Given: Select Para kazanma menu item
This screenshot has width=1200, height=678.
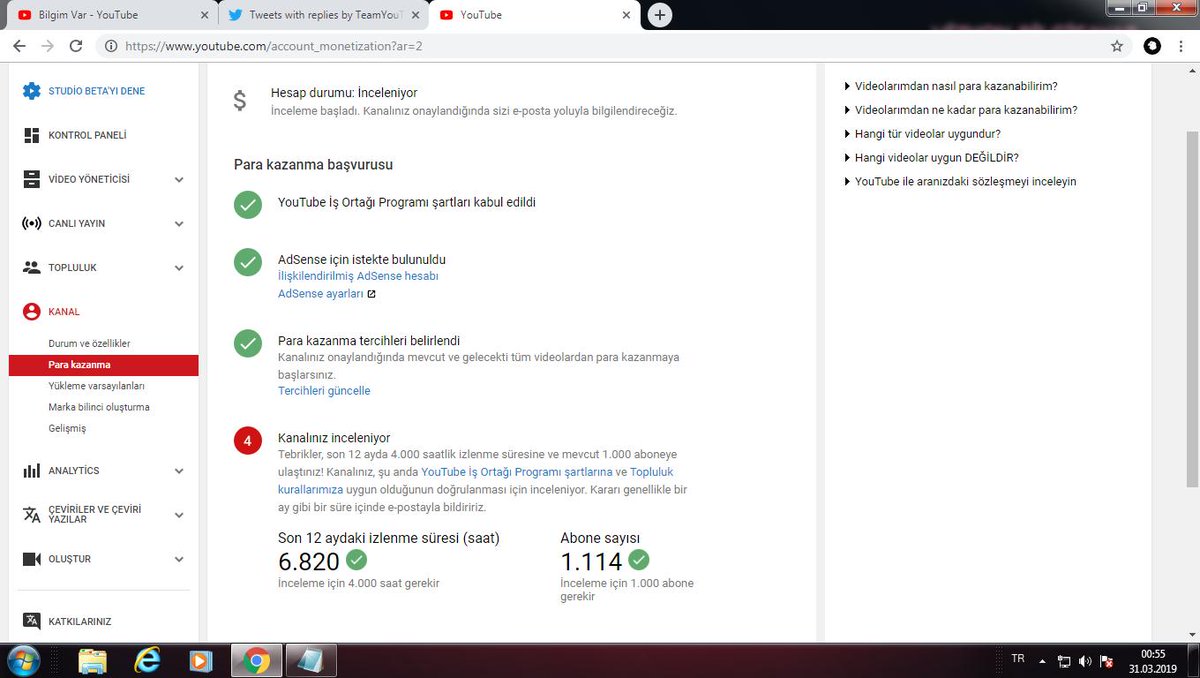Looking at the screenshot, I should click(103, 365).
